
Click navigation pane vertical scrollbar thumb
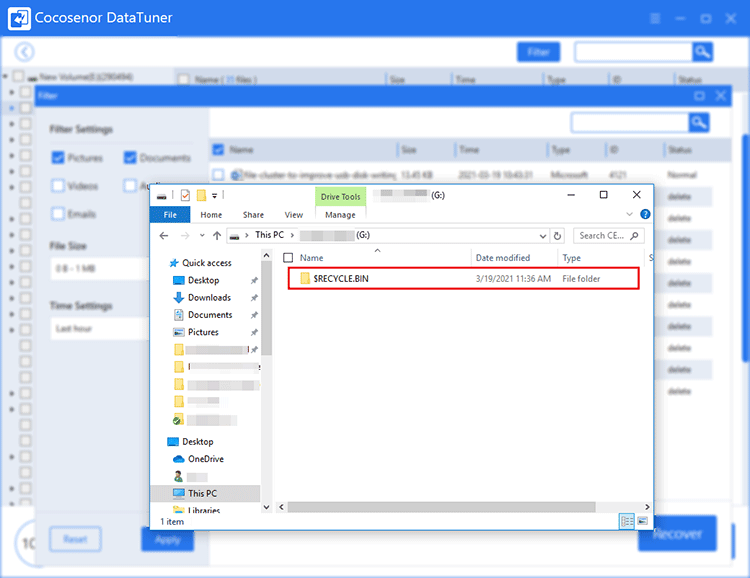click(x=267, y=308)
